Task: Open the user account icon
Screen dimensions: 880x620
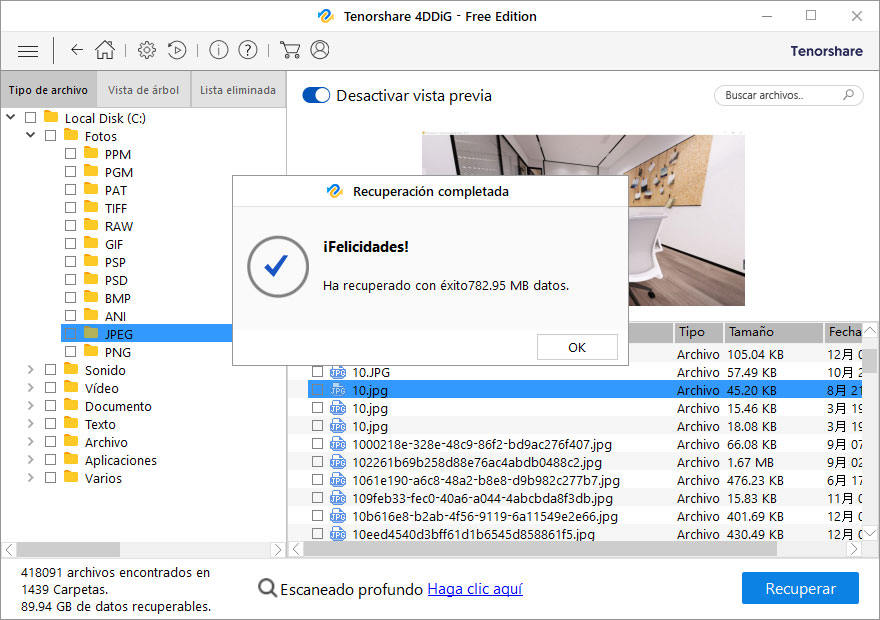Action: click(320, 50)
